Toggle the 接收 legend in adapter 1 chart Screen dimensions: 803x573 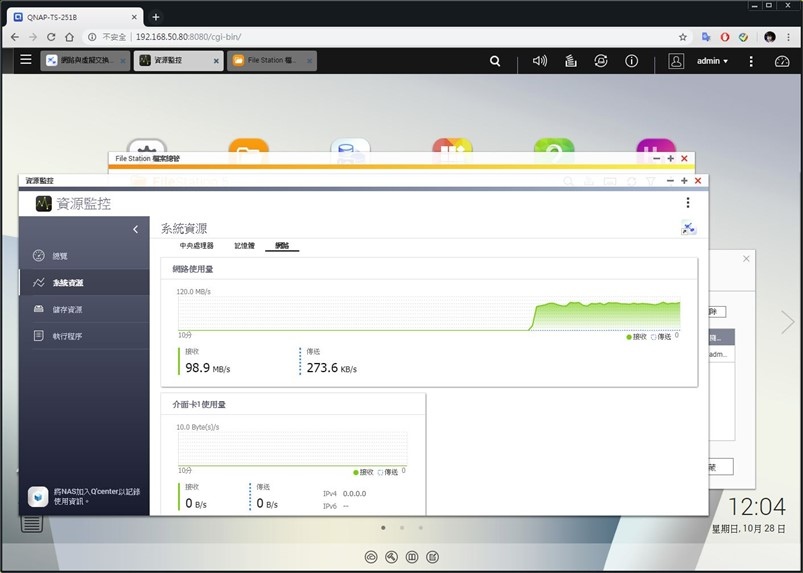[364, 472]
